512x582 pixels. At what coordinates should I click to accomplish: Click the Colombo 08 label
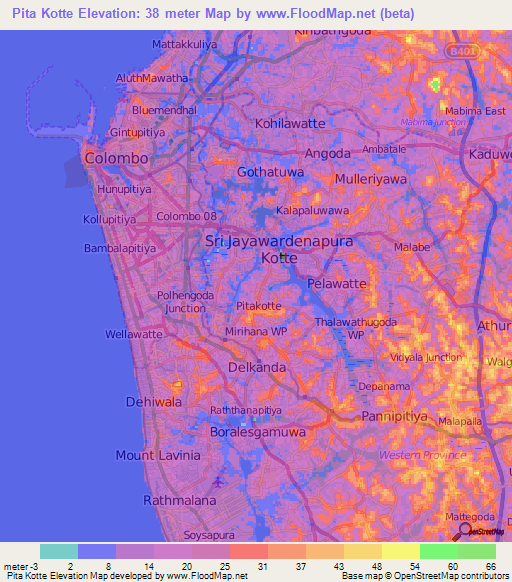coord(186,216)
